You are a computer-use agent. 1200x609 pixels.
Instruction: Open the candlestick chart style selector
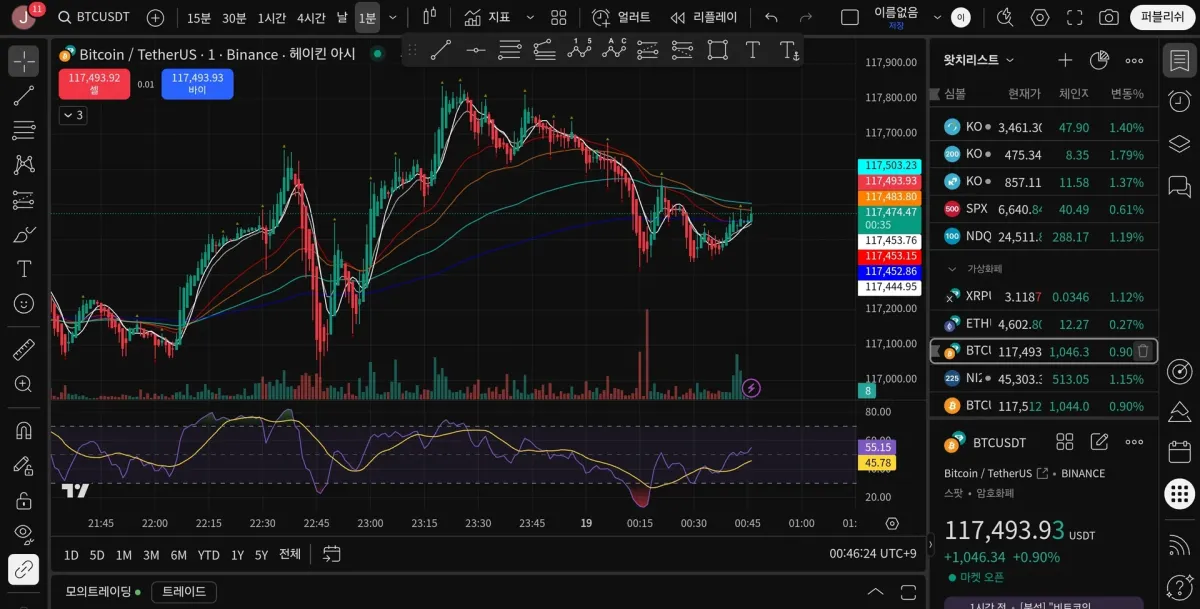[430, 17]
